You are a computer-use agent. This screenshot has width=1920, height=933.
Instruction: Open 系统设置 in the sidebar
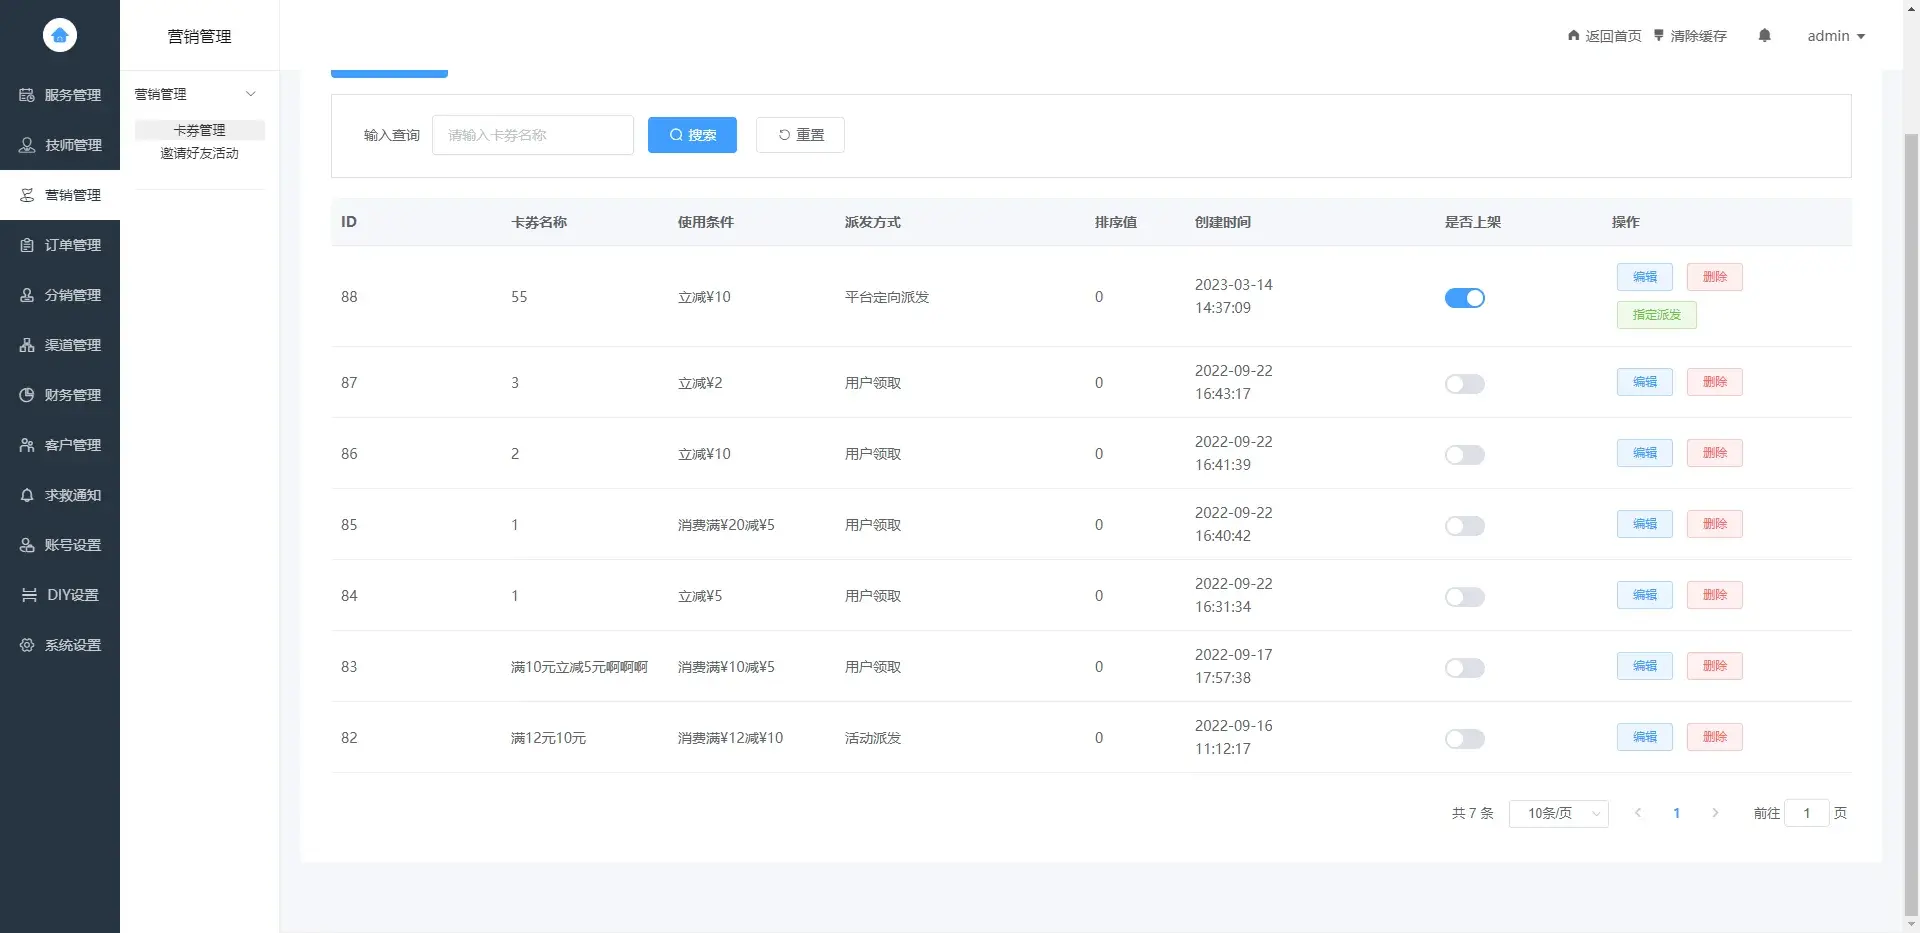(60, 645)
